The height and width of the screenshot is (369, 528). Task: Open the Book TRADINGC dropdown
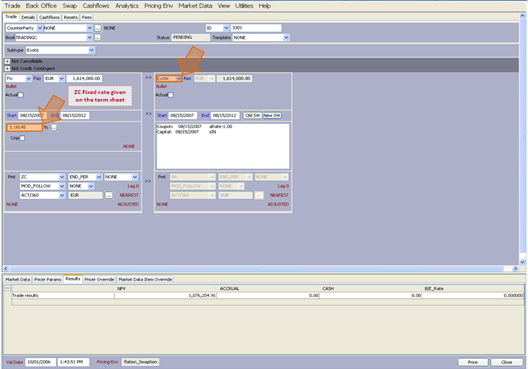pyautogui.click(x=89, y=37)
